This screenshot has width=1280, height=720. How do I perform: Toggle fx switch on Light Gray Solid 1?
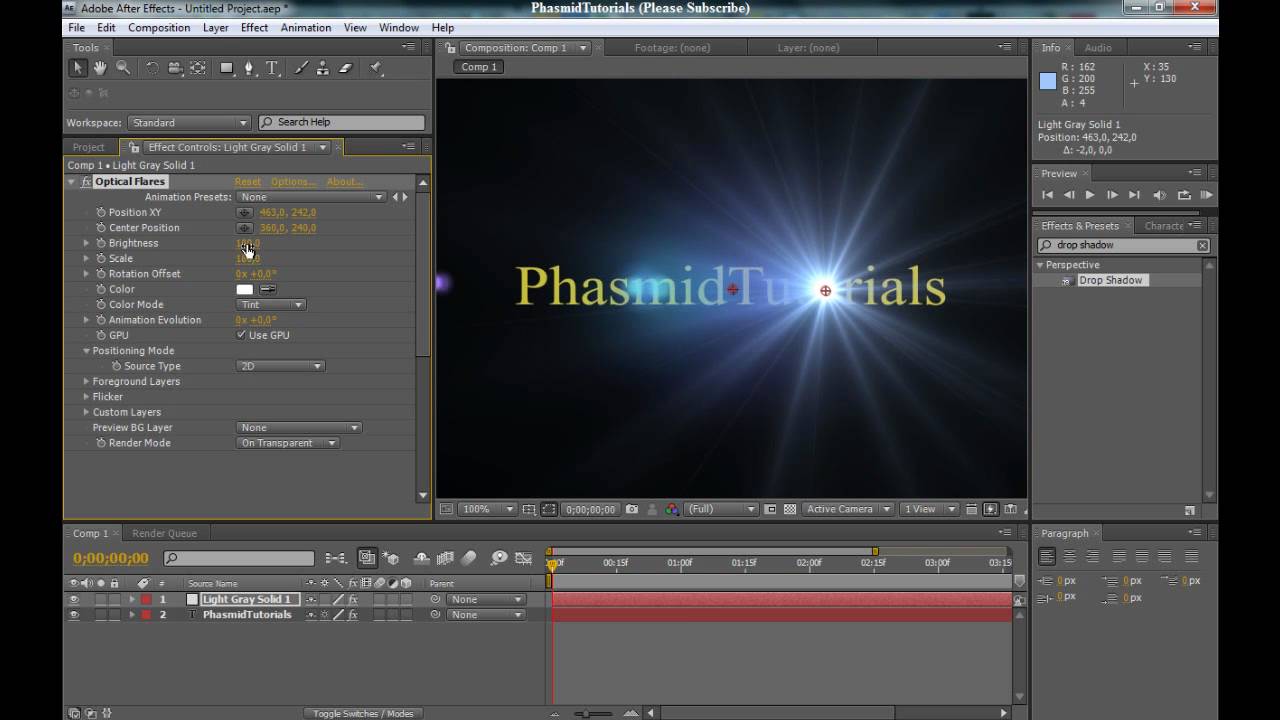(x=353, y=600)
